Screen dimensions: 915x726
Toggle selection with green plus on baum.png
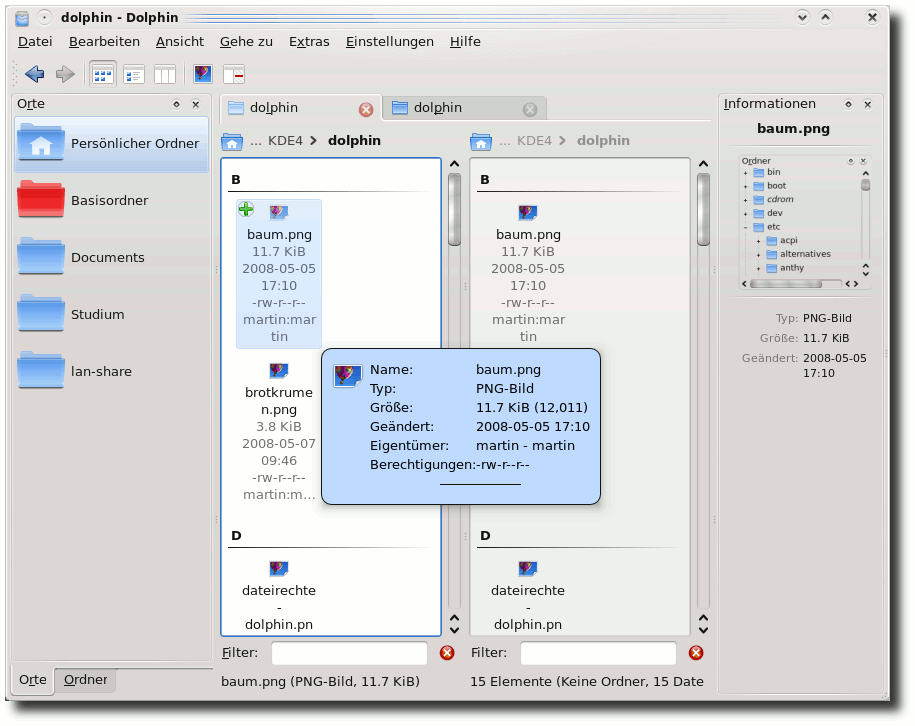coord(246,209)
